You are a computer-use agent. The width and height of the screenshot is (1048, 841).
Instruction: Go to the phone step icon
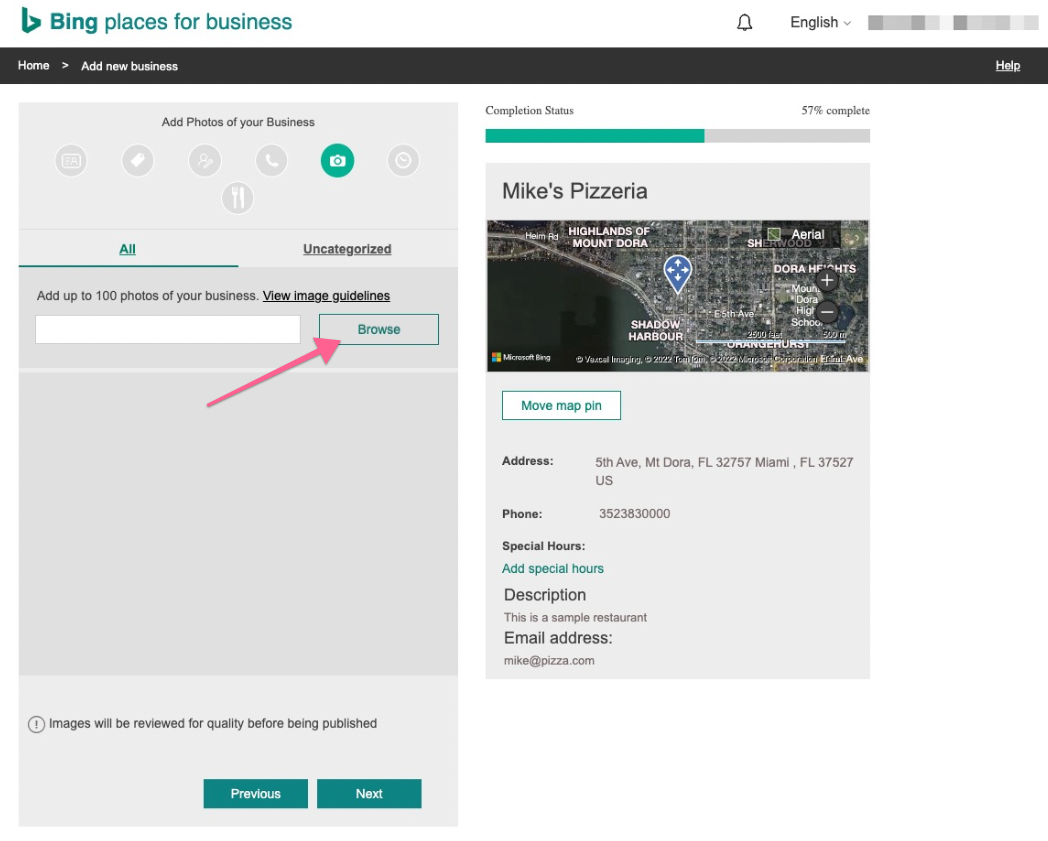271,160
